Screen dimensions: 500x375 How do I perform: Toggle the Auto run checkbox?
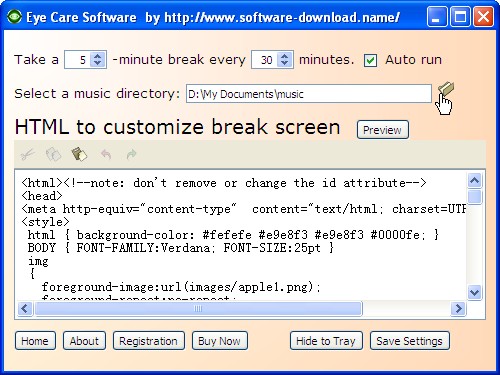pyautogui.click(x=370, y=60)
